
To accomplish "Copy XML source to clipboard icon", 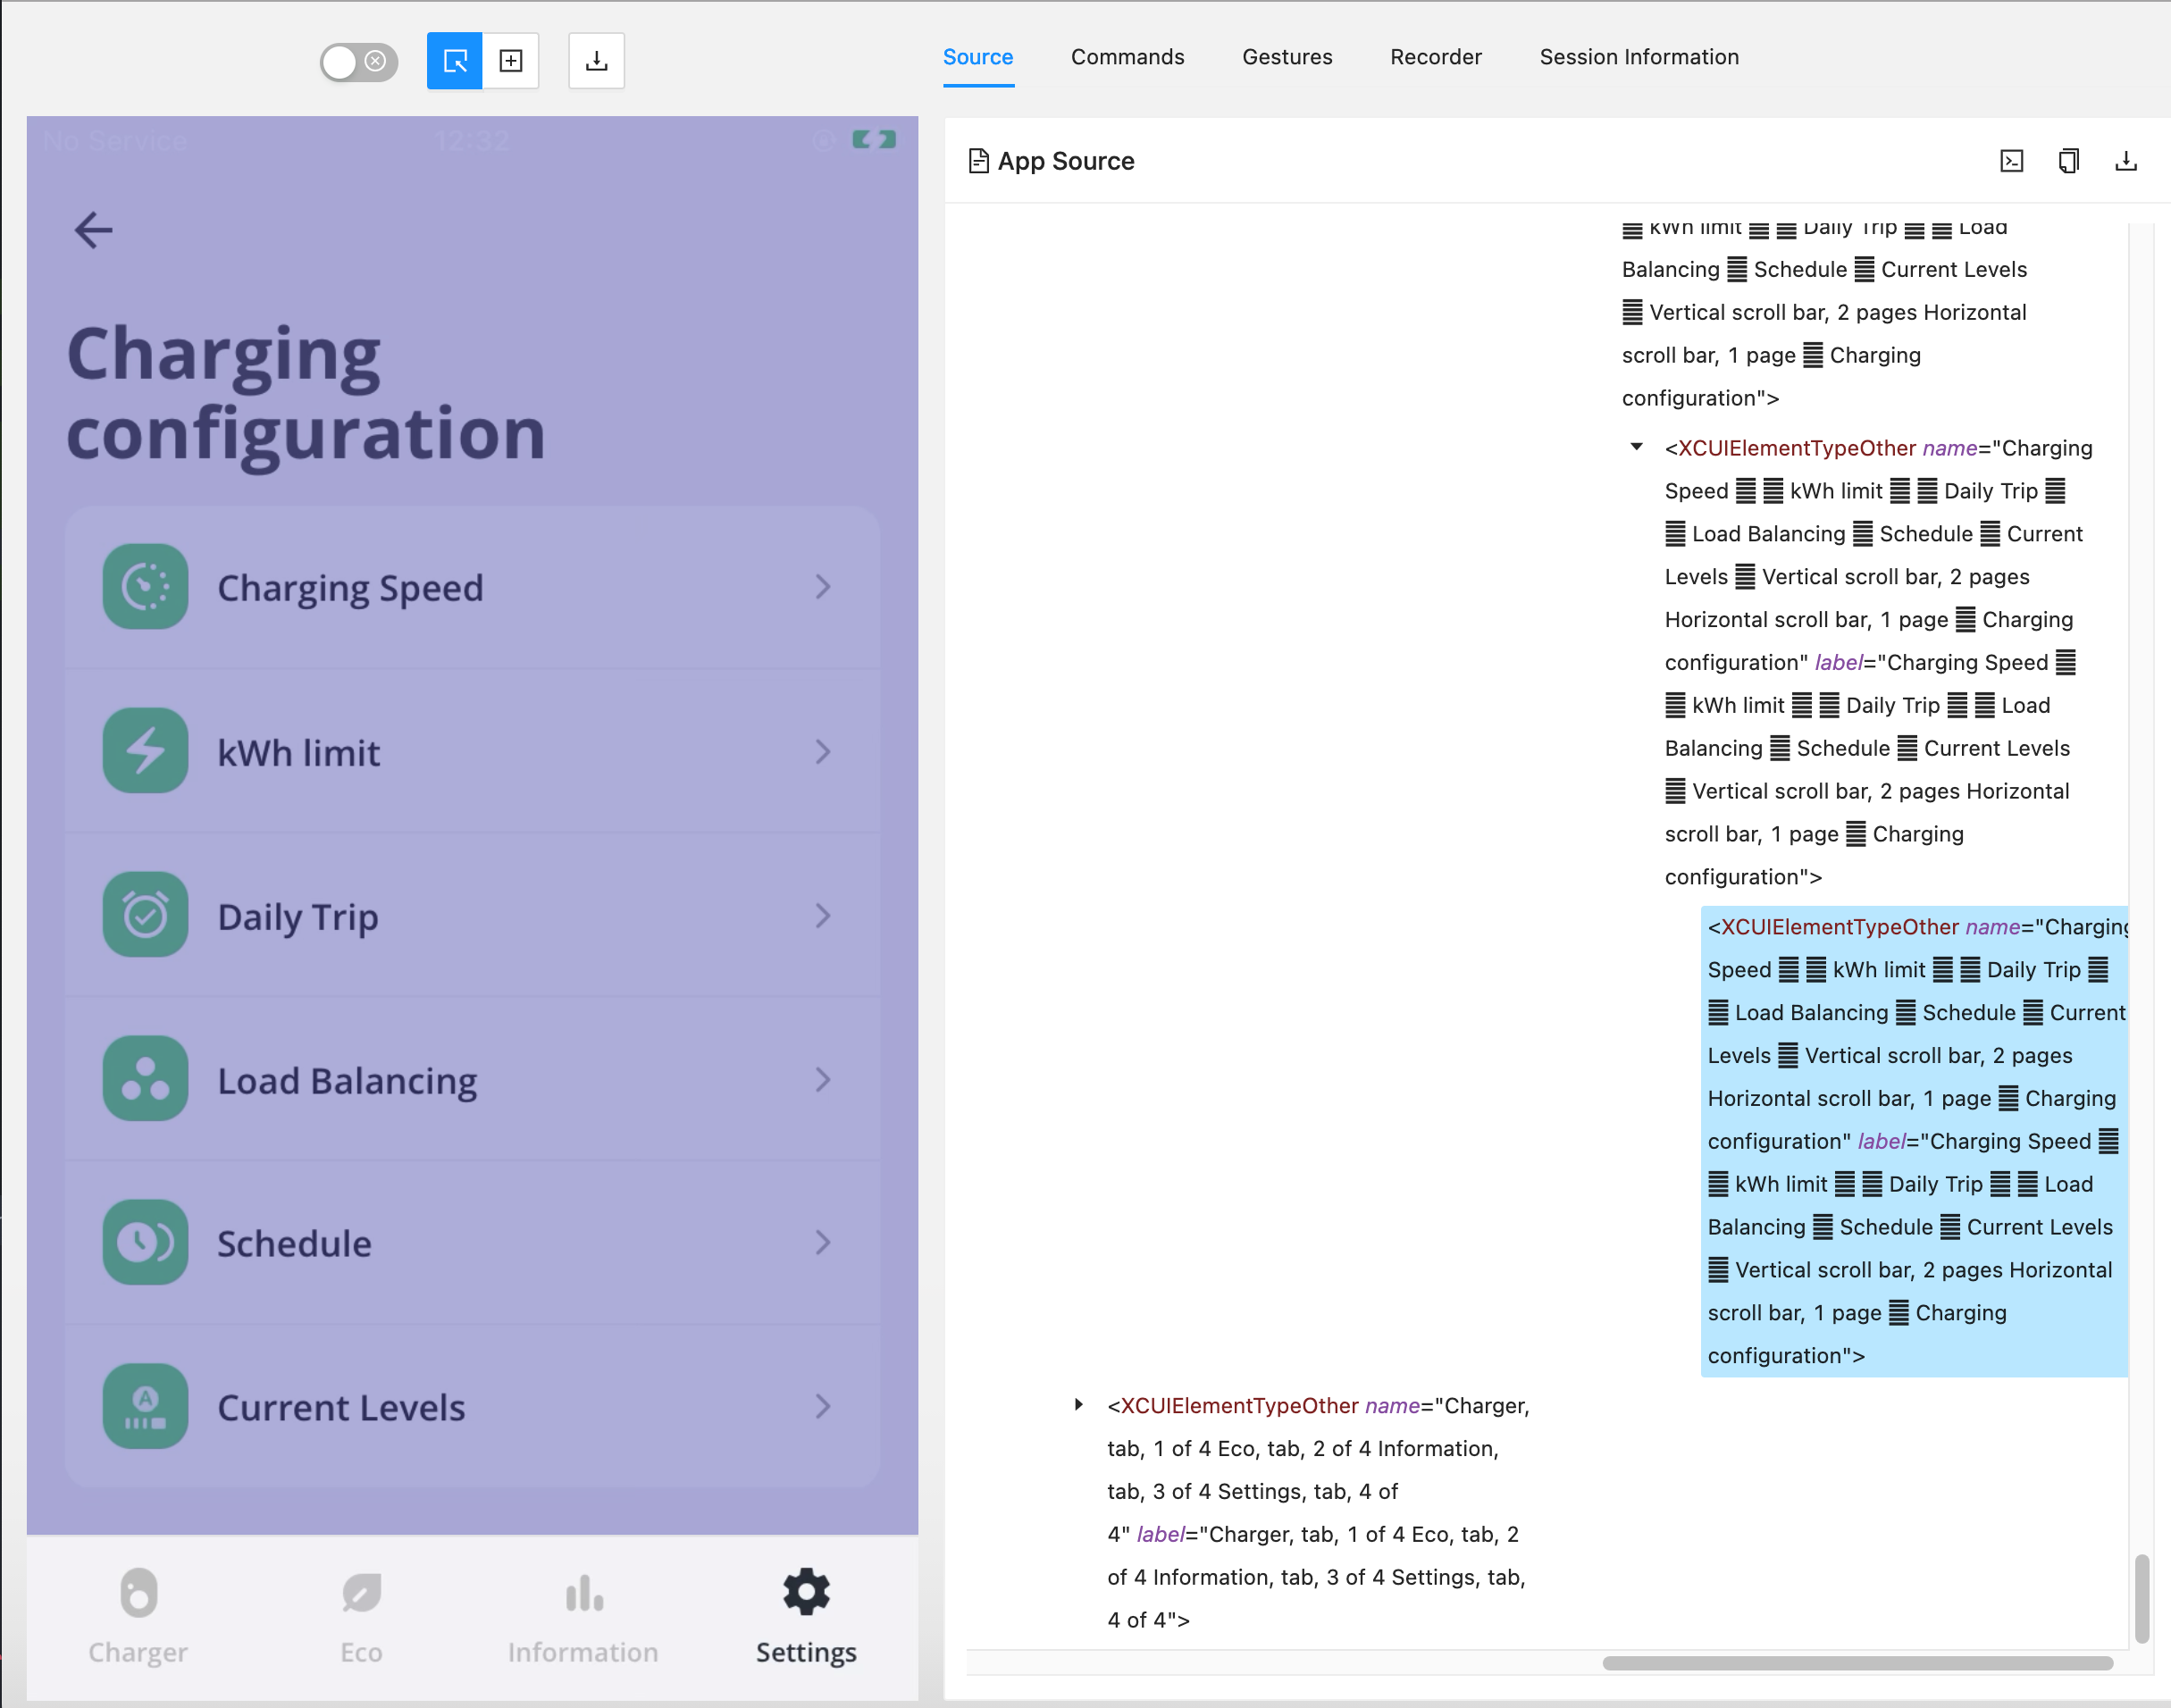I will (2068, 161).
